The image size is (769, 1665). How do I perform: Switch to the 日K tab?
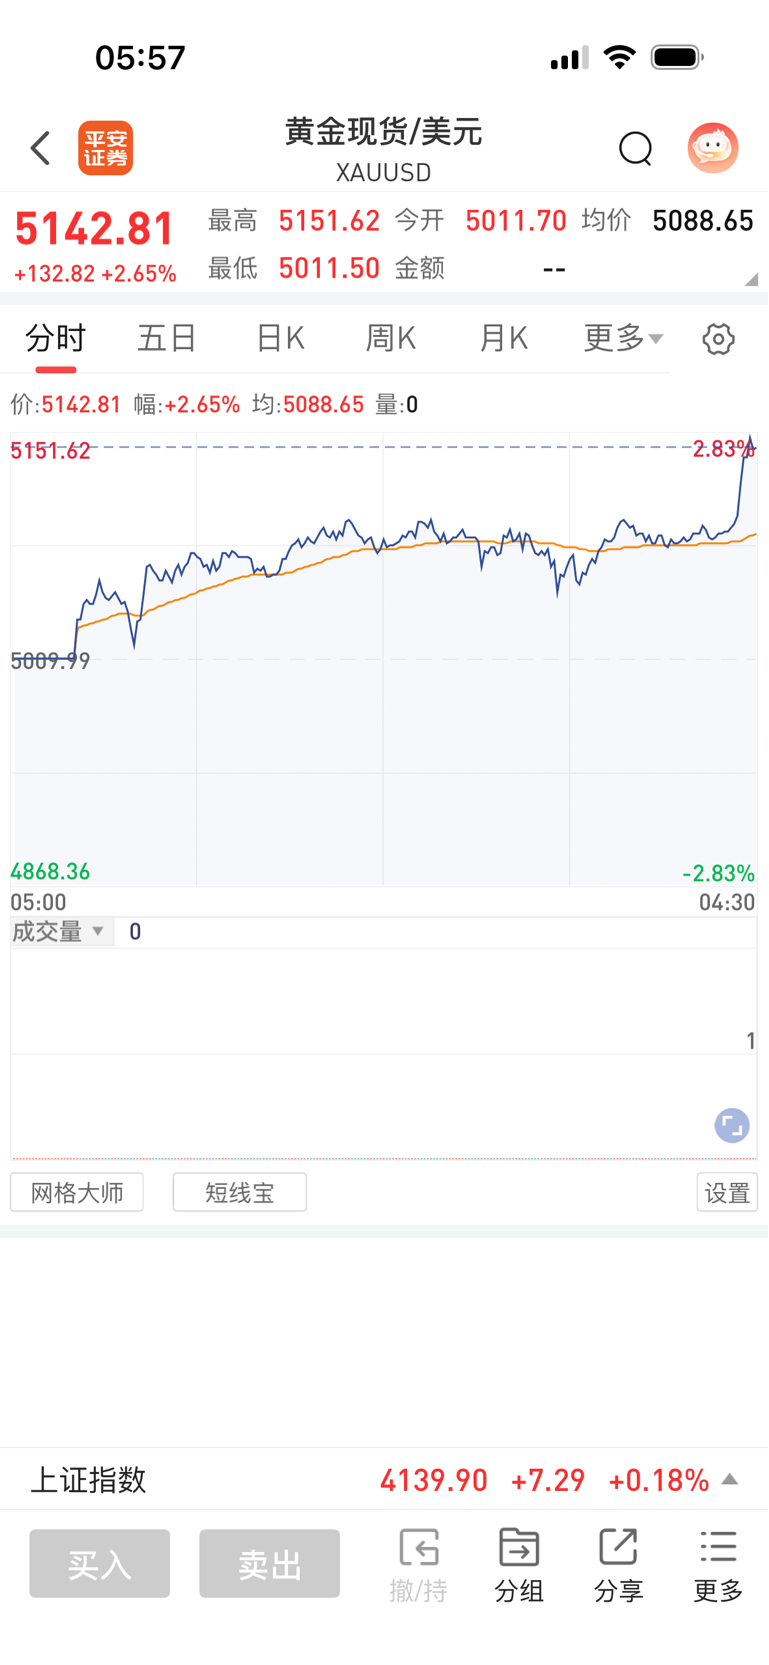(x=280, y=339)
